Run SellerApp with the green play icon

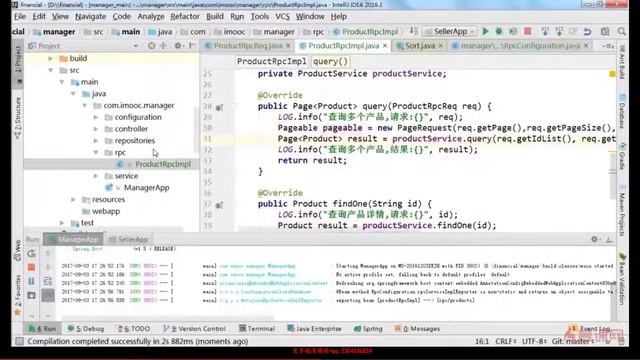point(485,31)
